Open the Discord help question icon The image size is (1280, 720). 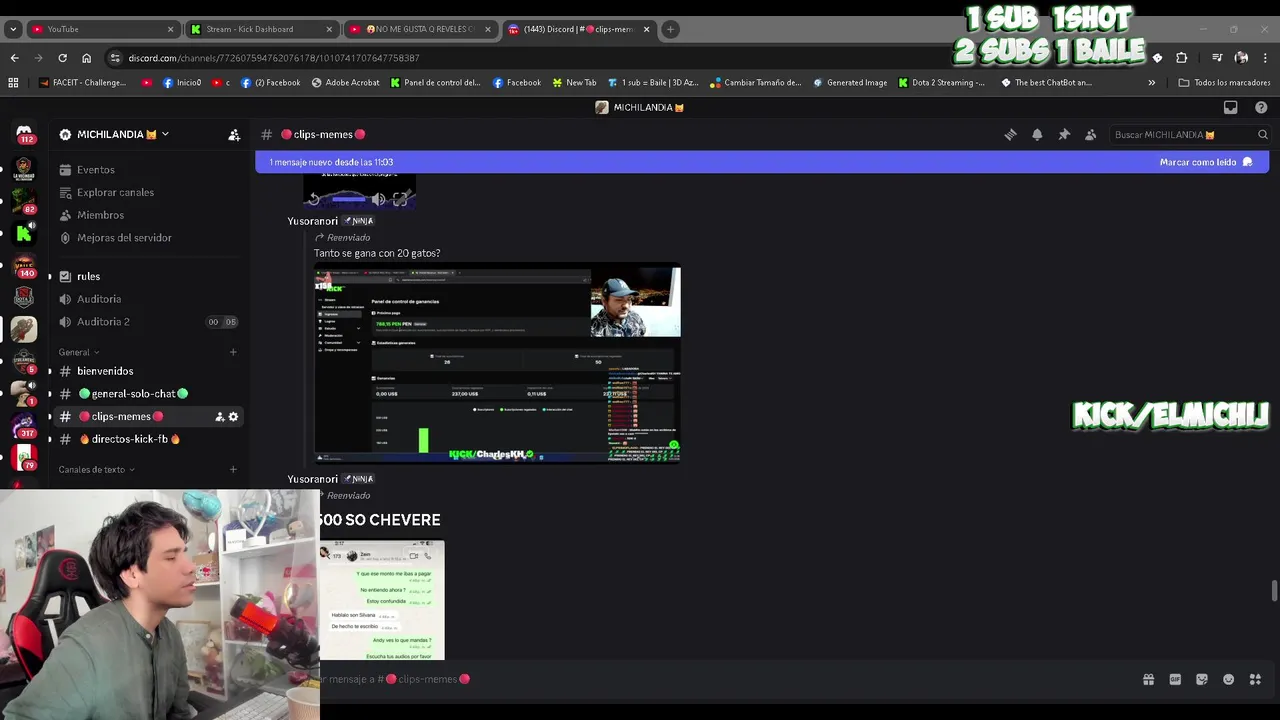(1261, 107)
